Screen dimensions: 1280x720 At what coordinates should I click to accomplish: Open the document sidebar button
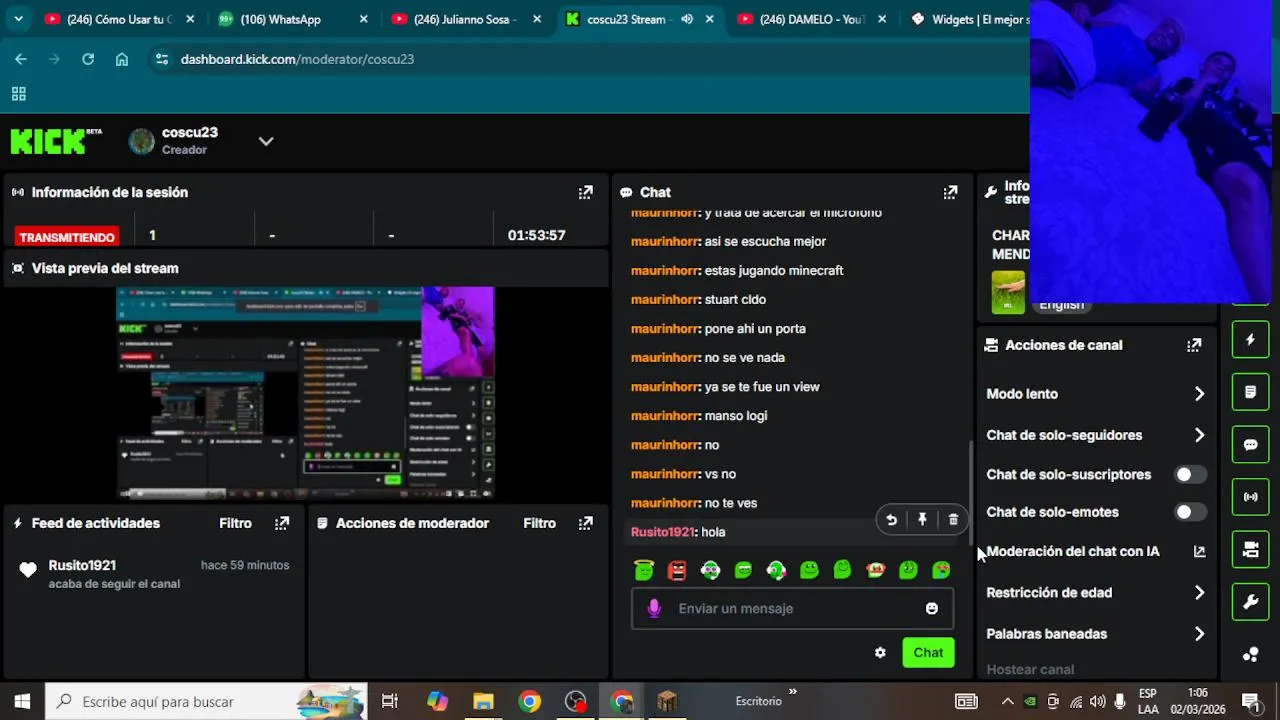pos(1250,392)
